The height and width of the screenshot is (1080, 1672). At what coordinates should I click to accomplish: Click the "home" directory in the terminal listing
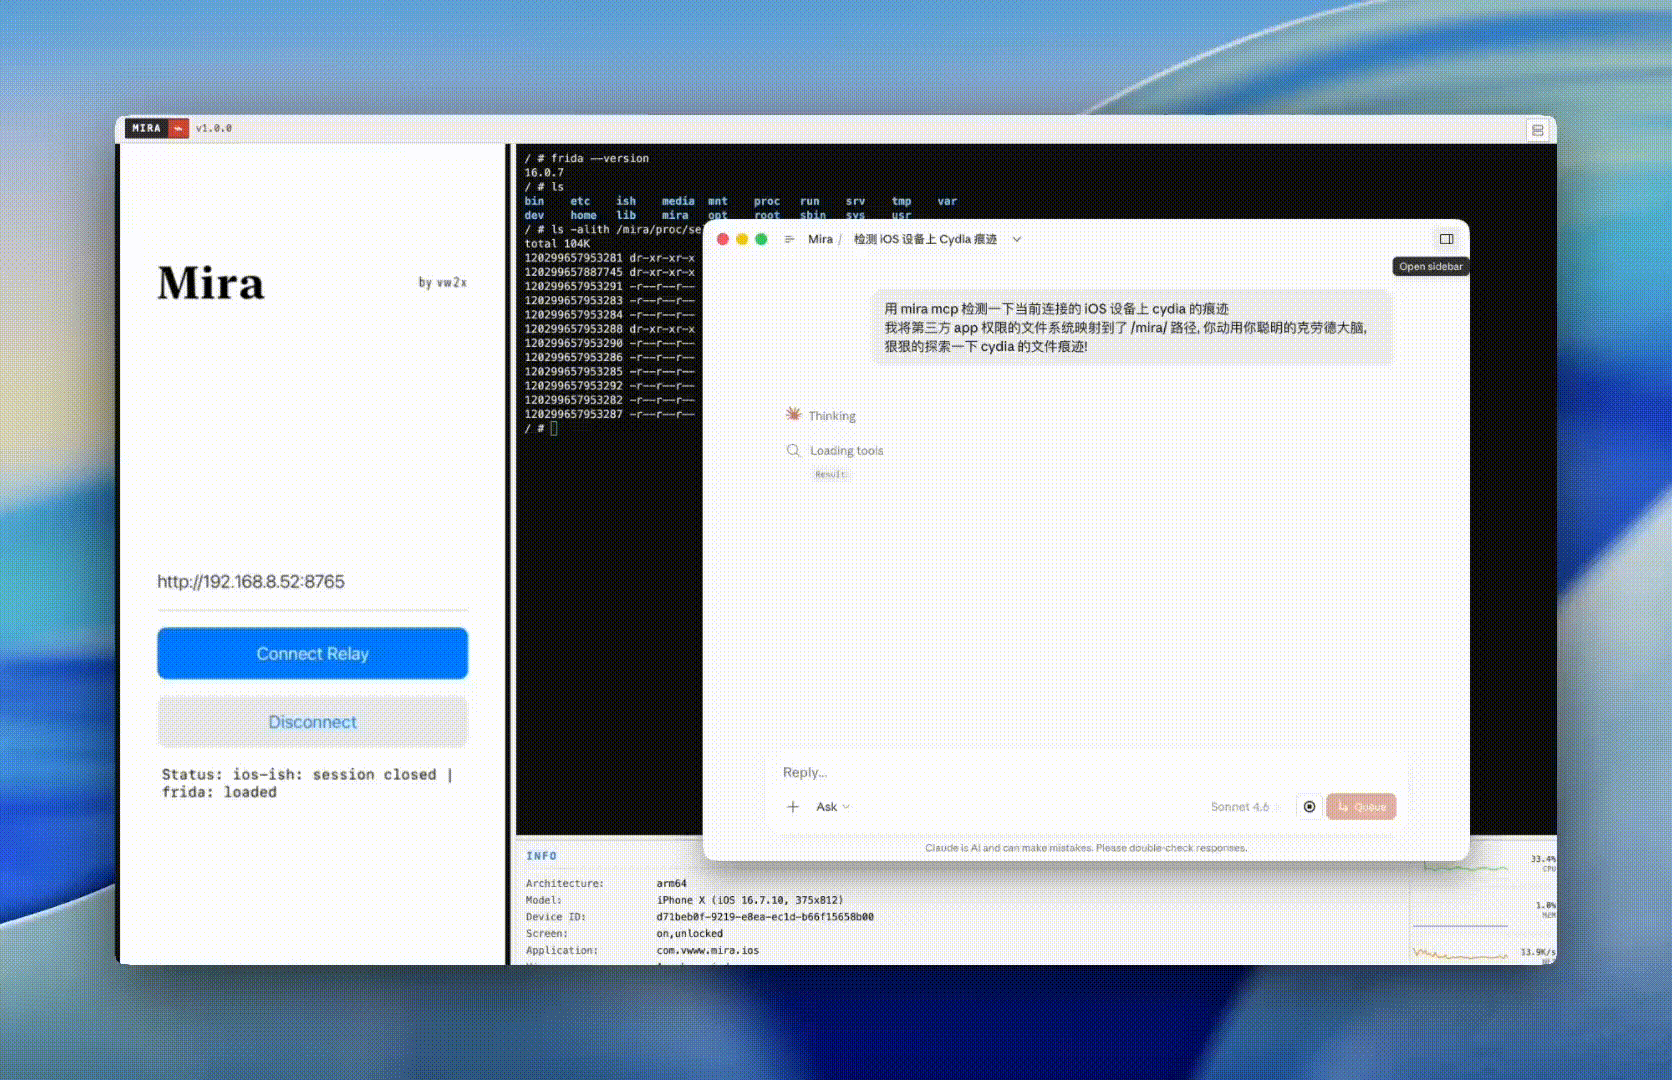tap(583, 215)
